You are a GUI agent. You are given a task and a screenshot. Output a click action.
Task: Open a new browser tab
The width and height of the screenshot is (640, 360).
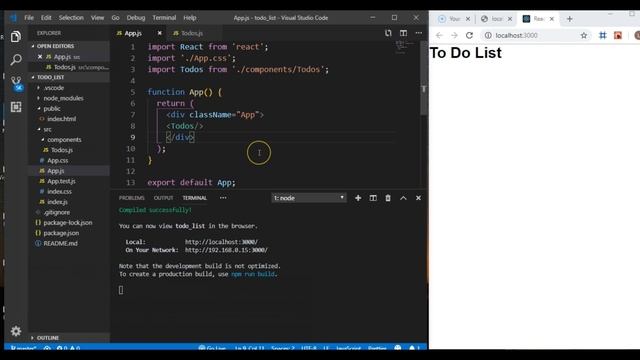tap(569, 19)
